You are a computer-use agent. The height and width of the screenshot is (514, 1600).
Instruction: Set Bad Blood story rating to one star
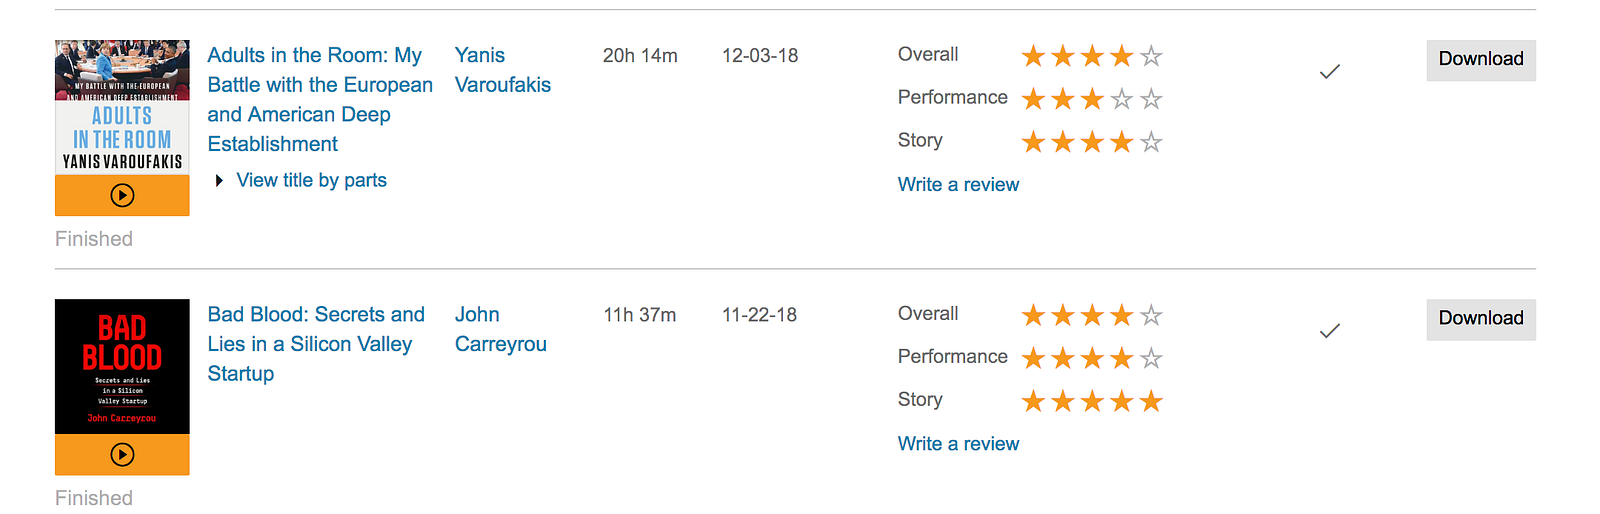pyautogui.click(x=1033, y=401)
